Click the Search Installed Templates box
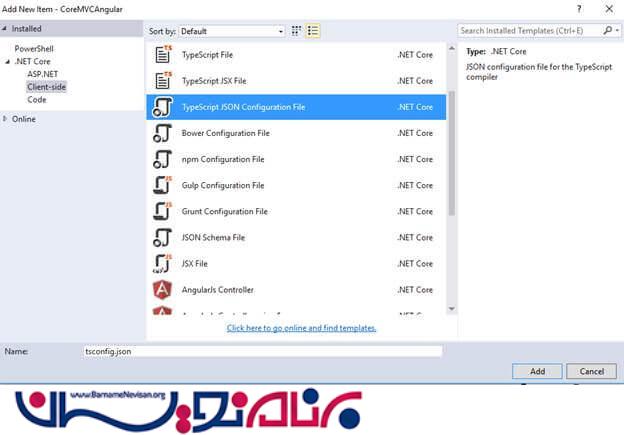The width and height of the screenshot is (624, 435). point(530,31)
